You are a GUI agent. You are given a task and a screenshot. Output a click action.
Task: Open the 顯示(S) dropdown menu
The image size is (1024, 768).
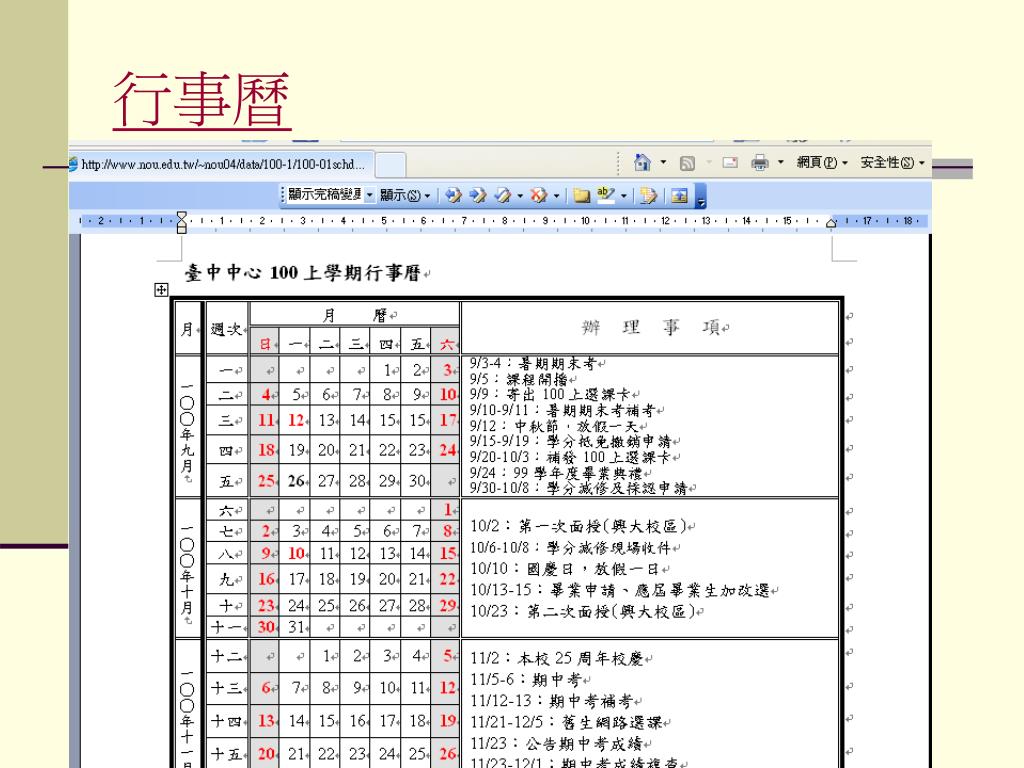click(405, 195)
